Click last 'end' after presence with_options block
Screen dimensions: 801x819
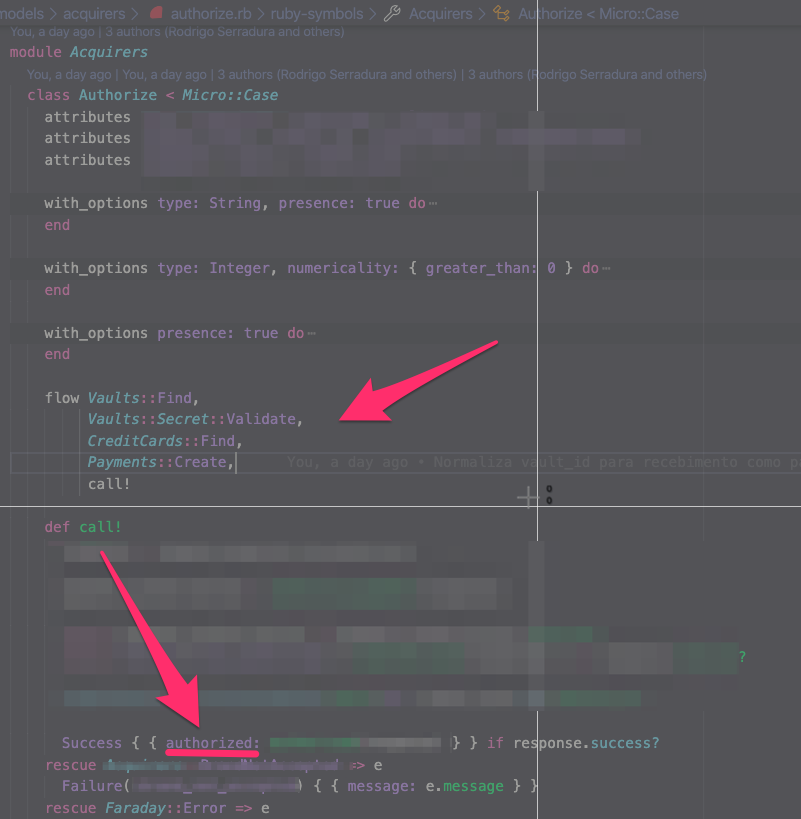(57, 354)
